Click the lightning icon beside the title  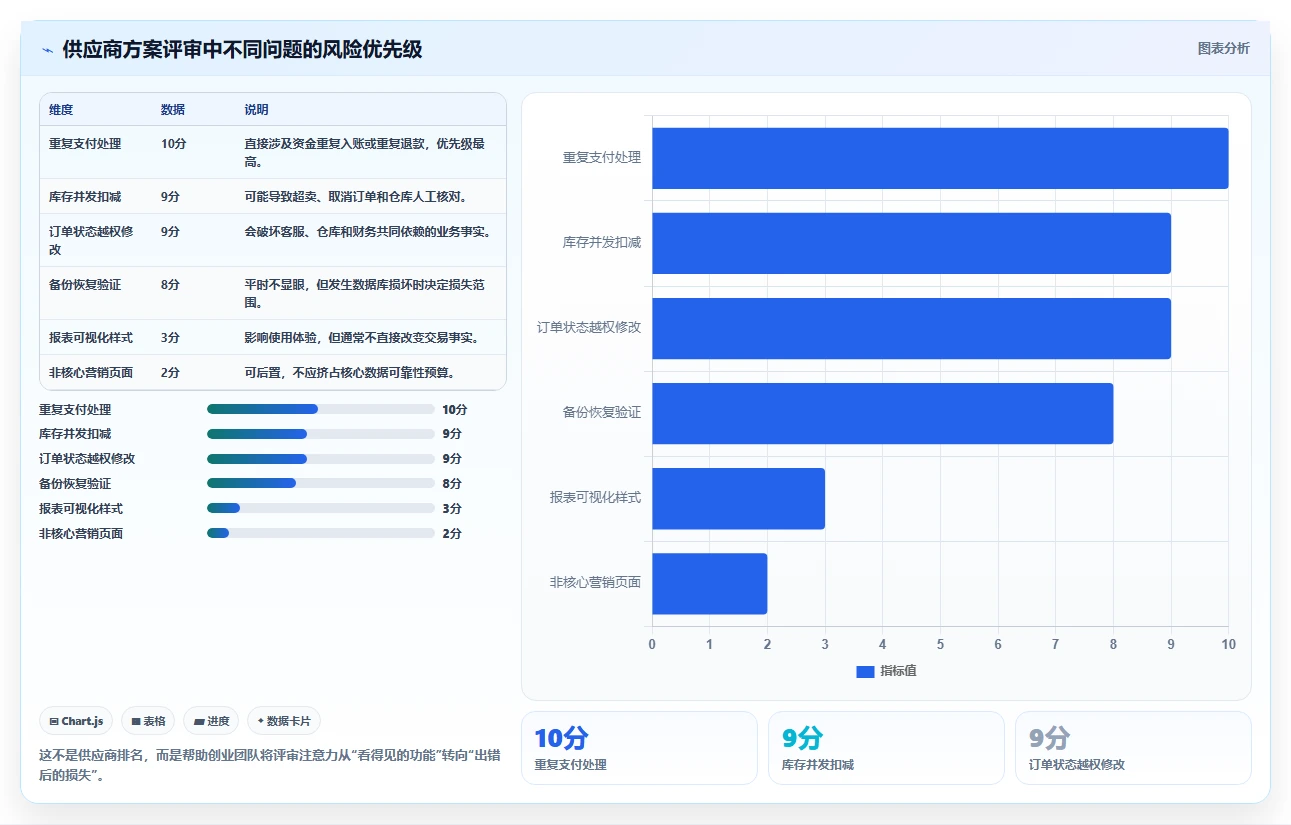[x=48, y=49]
